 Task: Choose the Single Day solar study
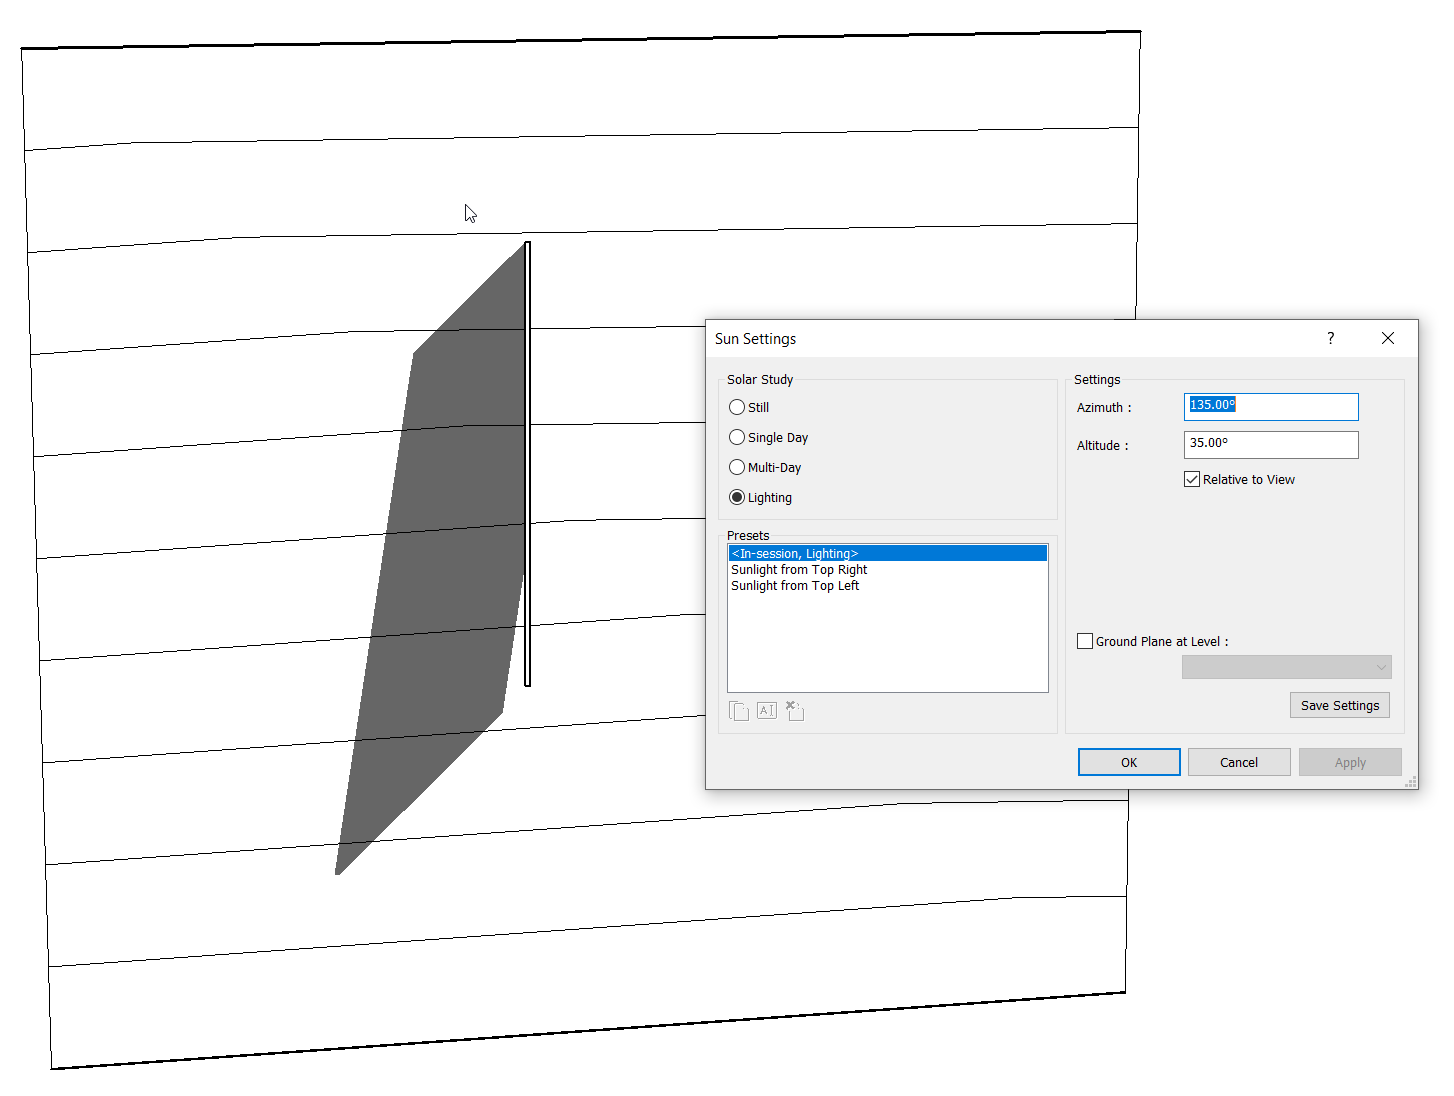[737, 437]
